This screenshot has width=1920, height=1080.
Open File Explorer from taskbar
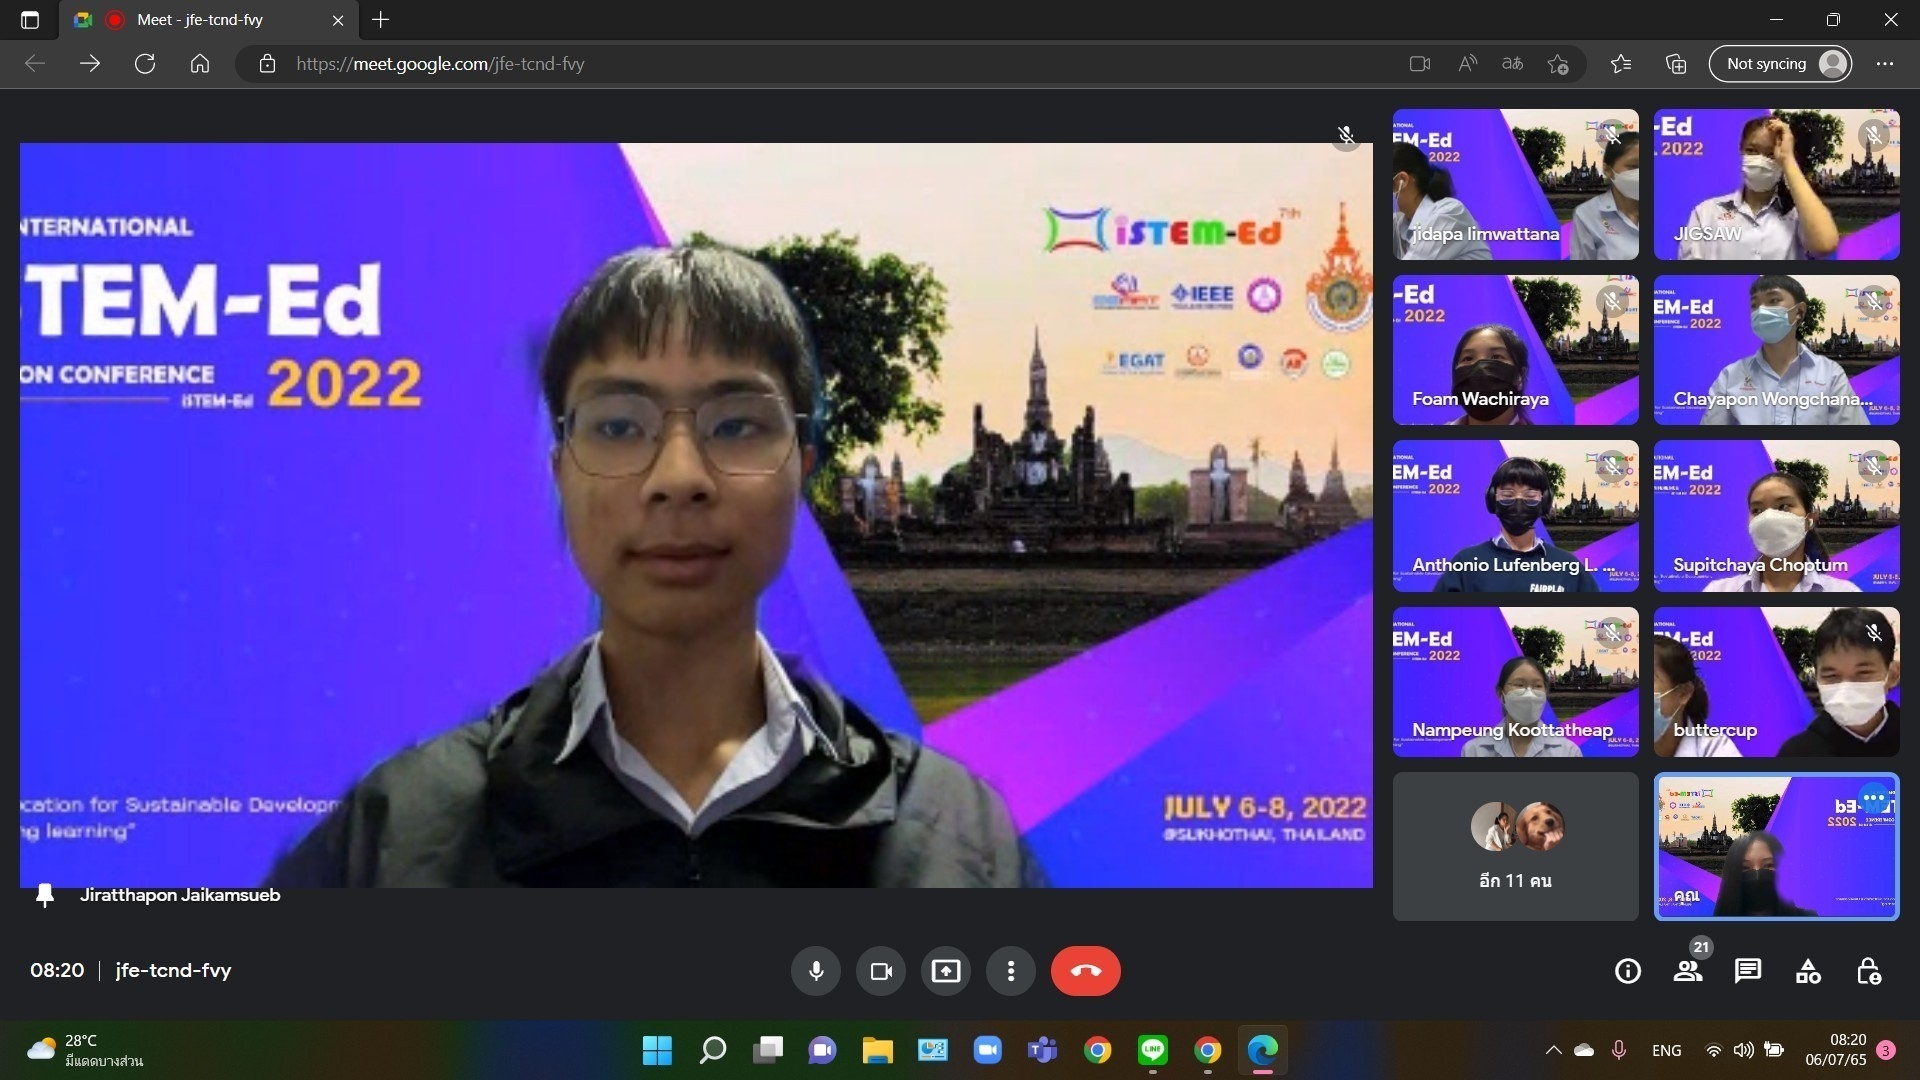coord(878,1050)
